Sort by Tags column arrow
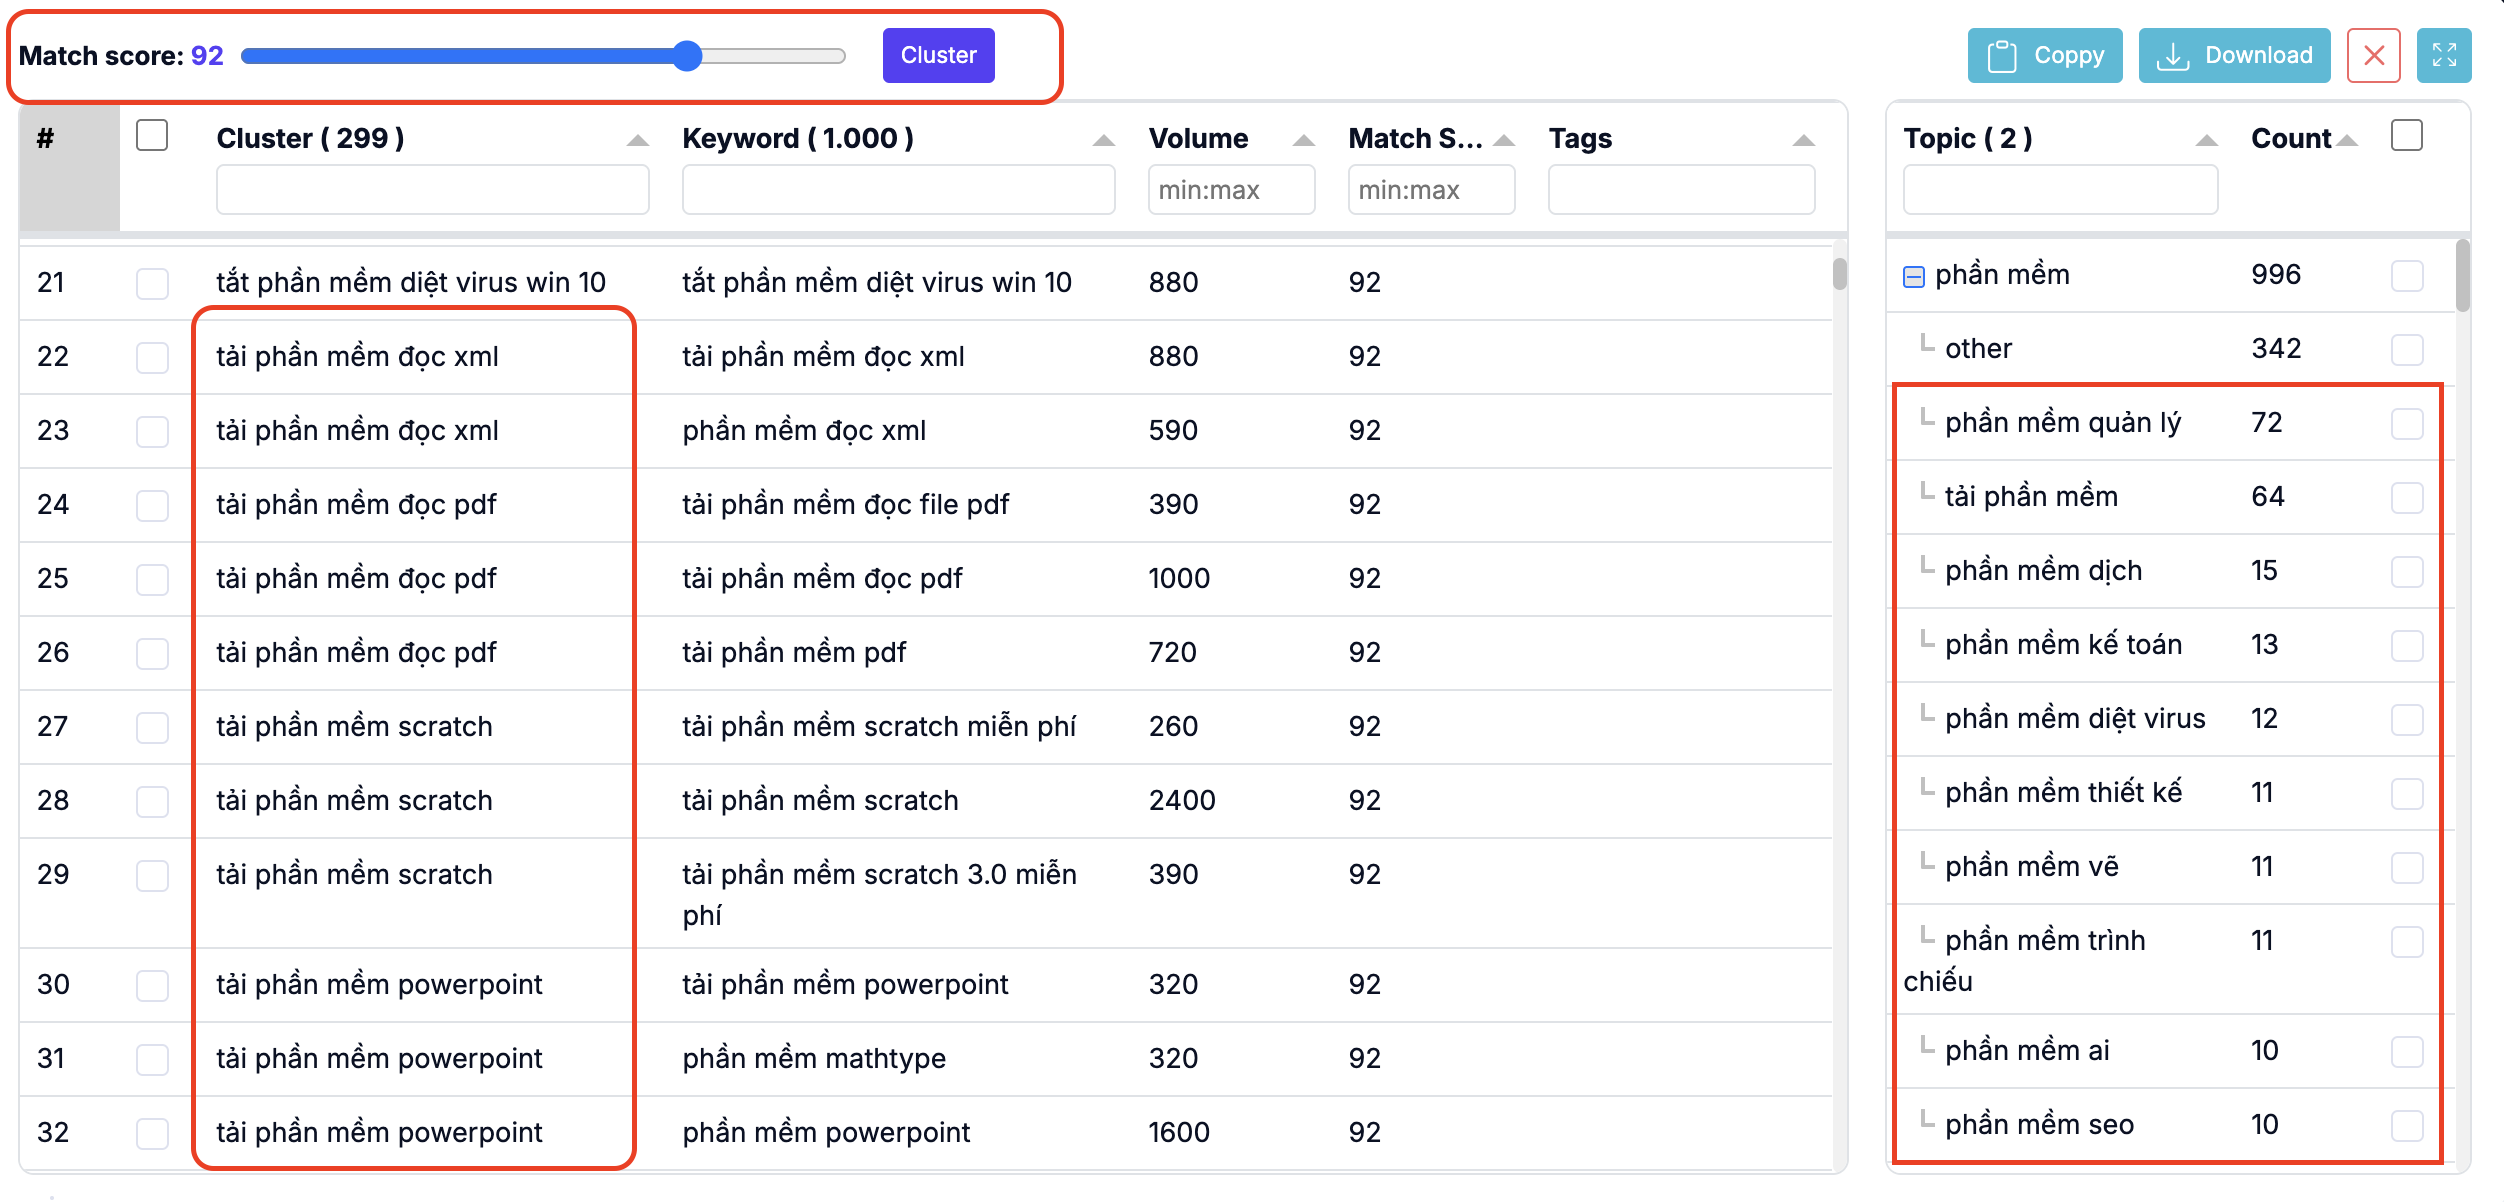This screenshot has width=2504, height=1202. pyautogui.click(x=1803, y=140)
